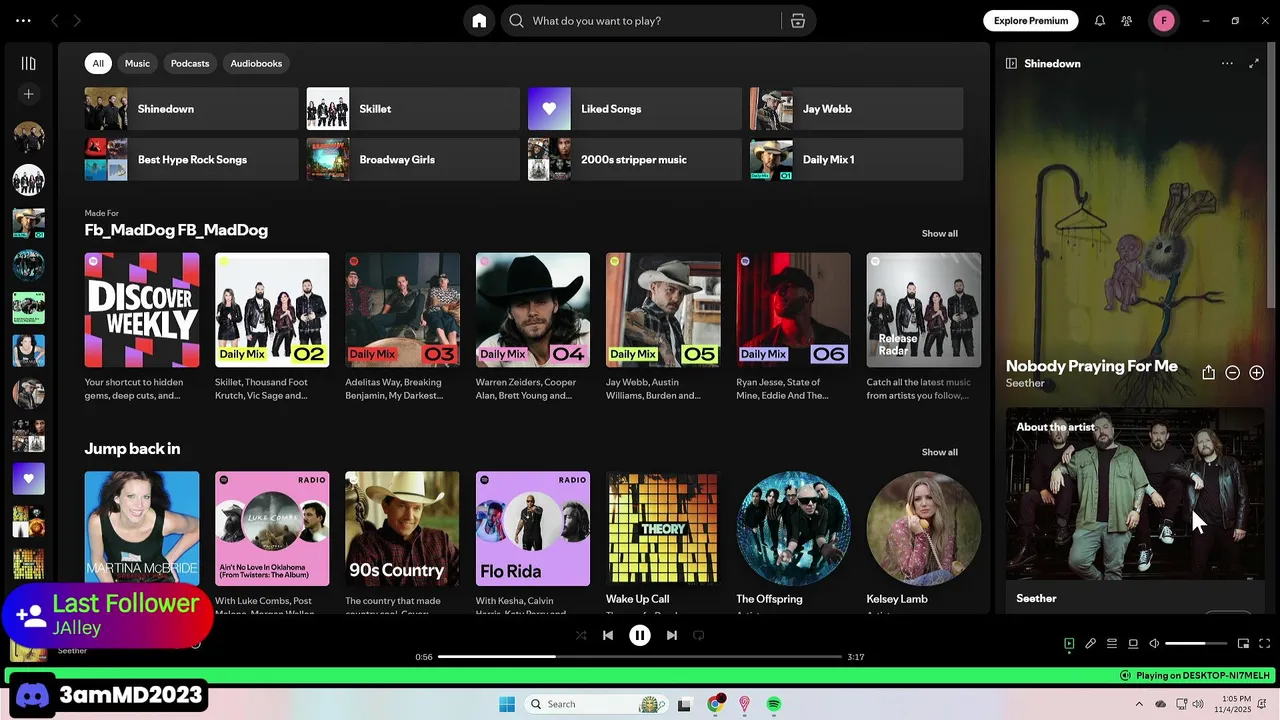Open the three-dot app menu
The image size is (1280, 720).
click(23, 21)
